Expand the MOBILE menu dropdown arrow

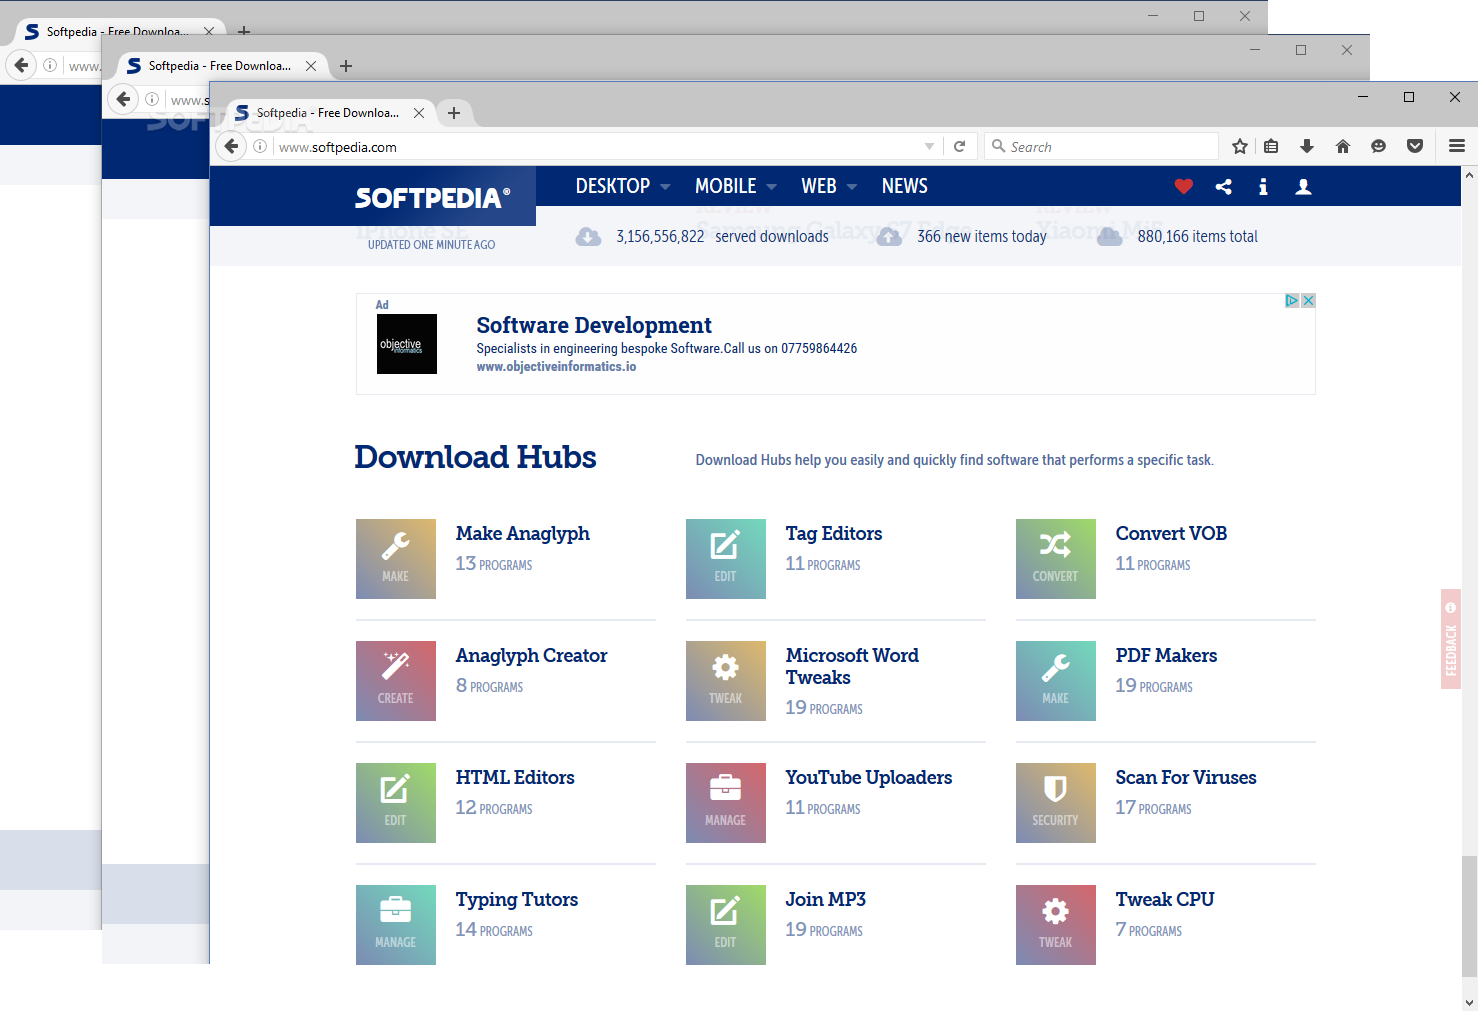pyautogui.click(x=771, y=187)
